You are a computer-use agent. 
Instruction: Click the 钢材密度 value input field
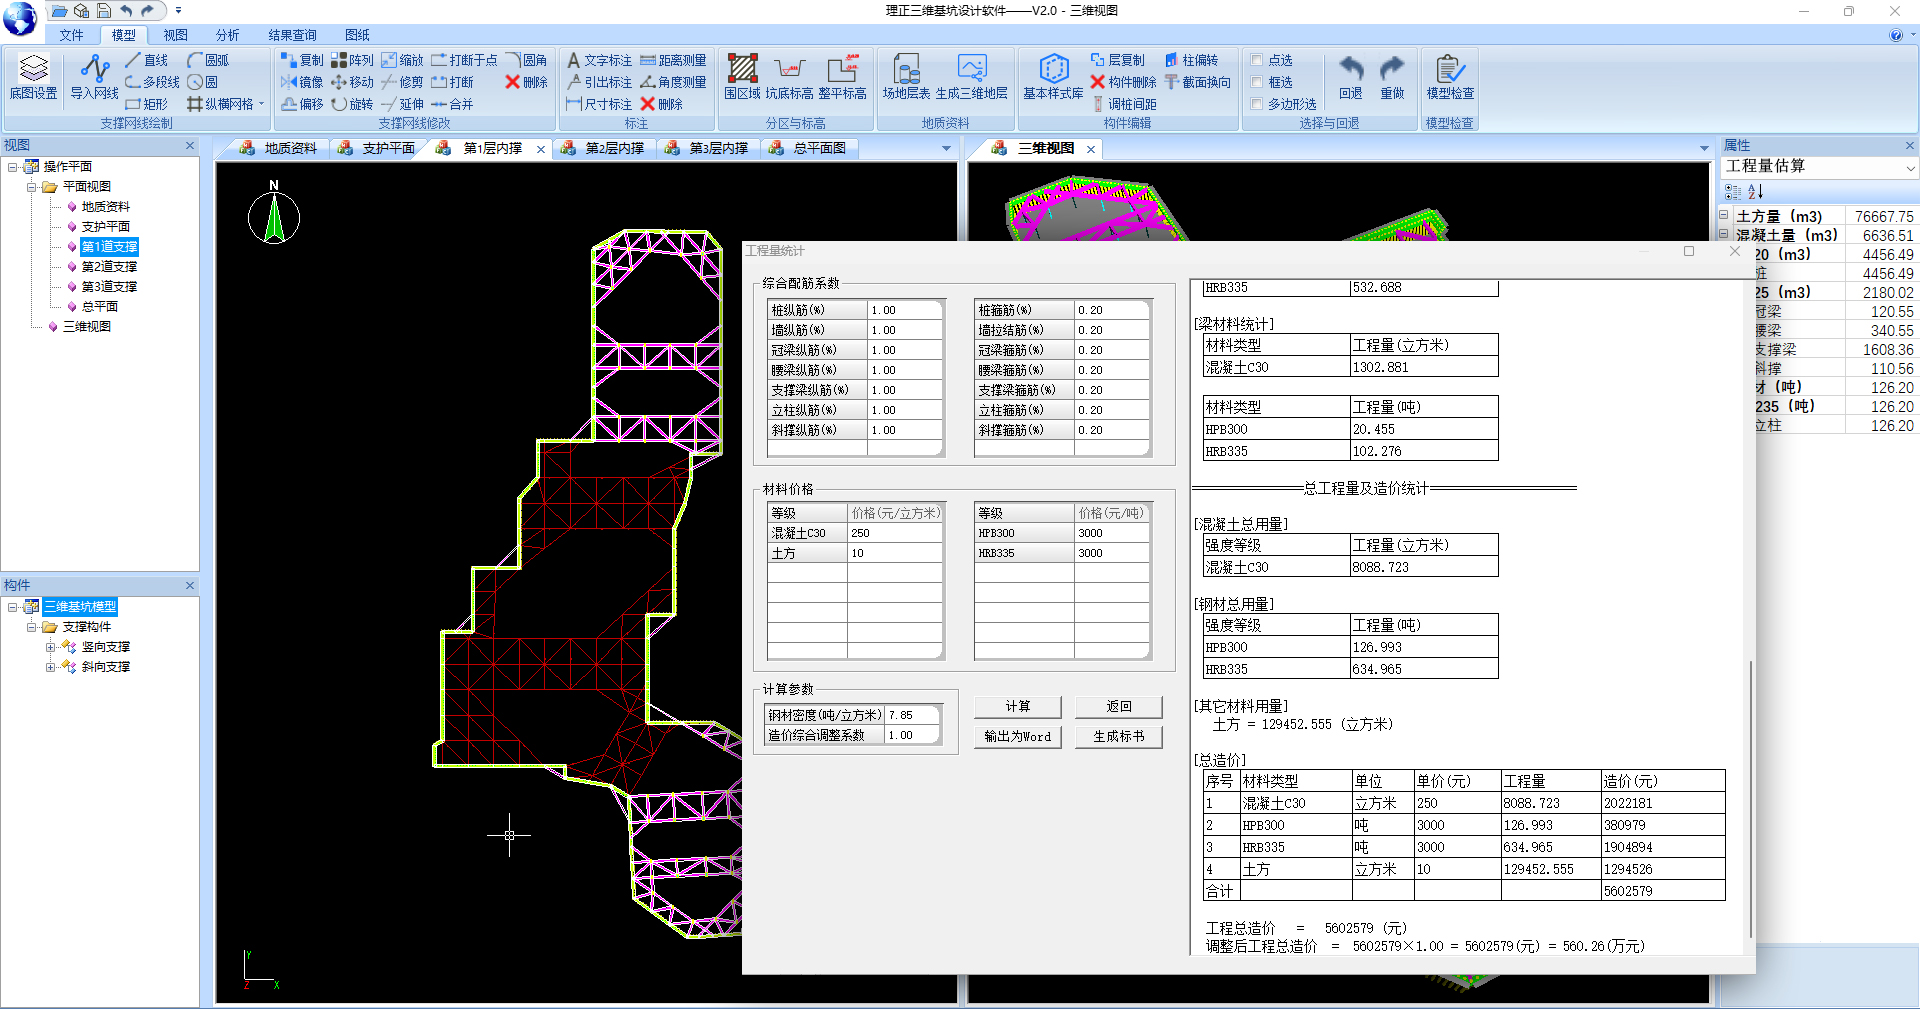[x=912, y=715]
